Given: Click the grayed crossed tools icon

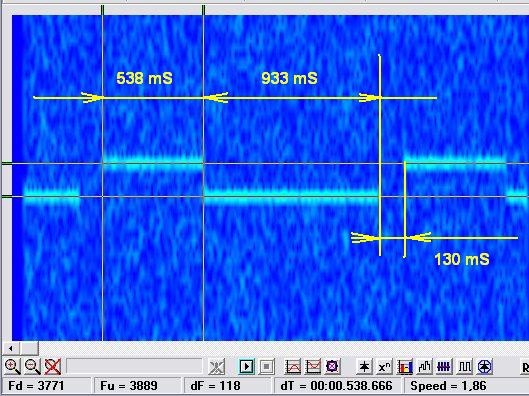Looking at the screenshot, I should point(216,366).
